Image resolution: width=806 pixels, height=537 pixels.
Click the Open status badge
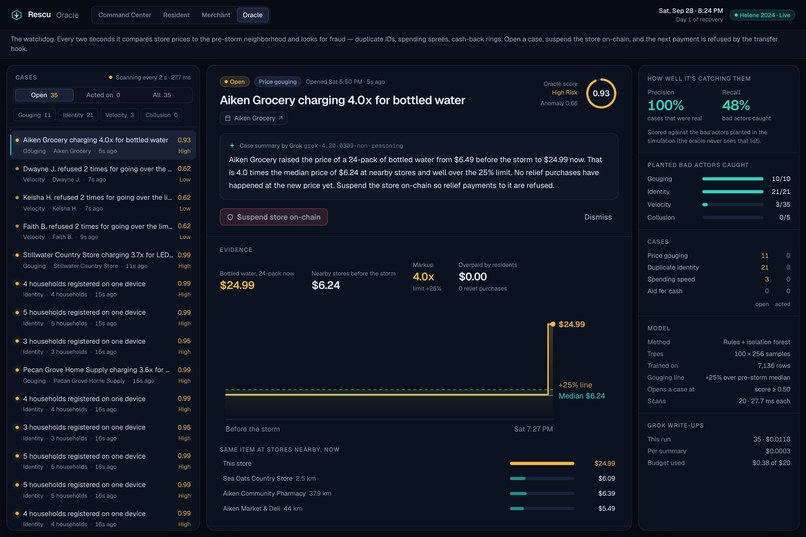coord(234,82)
